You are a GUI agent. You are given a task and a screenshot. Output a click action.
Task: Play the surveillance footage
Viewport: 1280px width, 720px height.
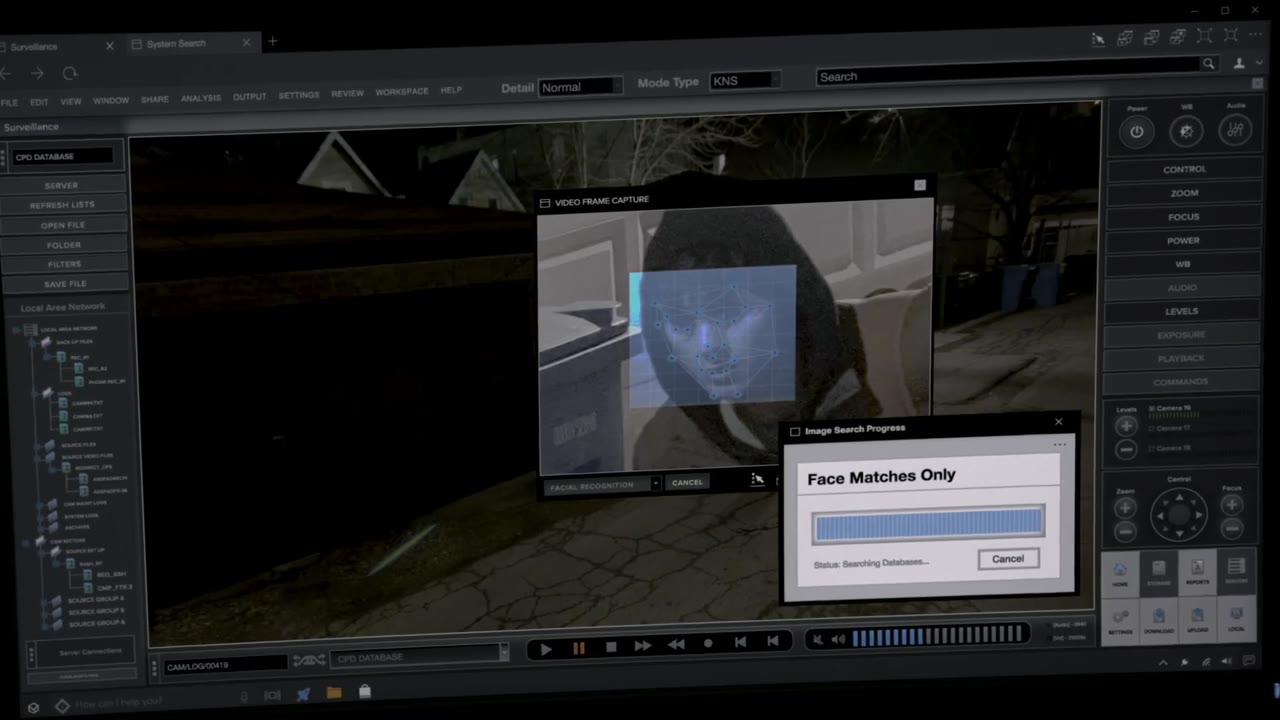click(x=545, y=648)
